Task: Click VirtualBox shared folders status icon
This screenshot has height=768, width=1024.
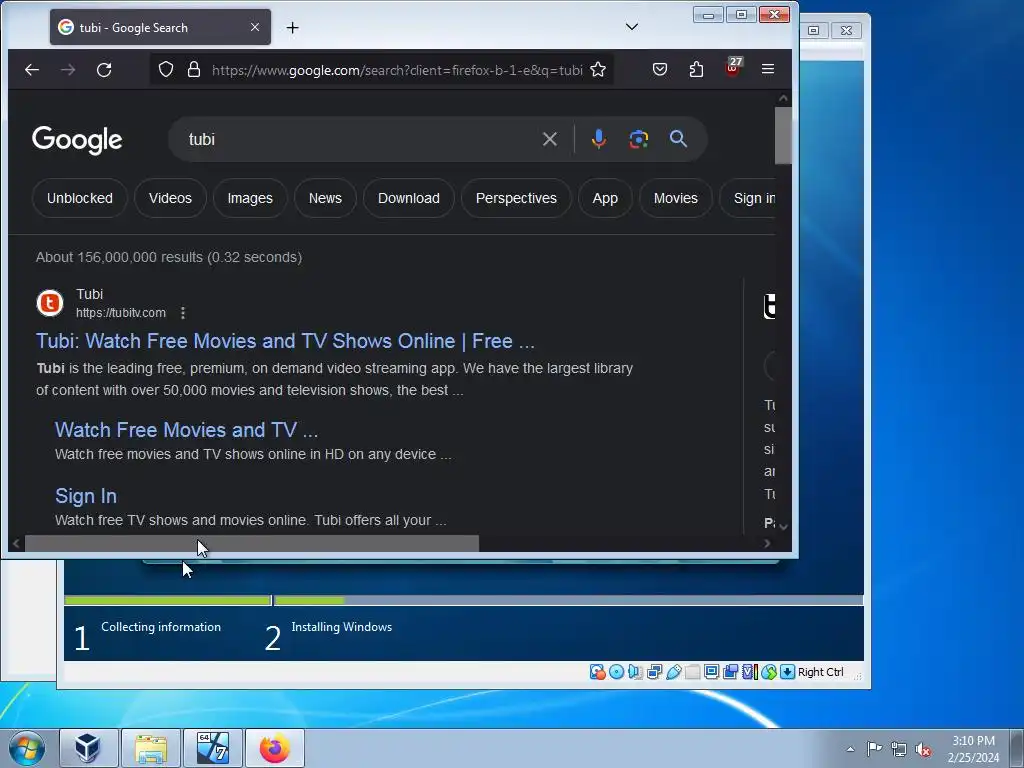Action: 692,672
